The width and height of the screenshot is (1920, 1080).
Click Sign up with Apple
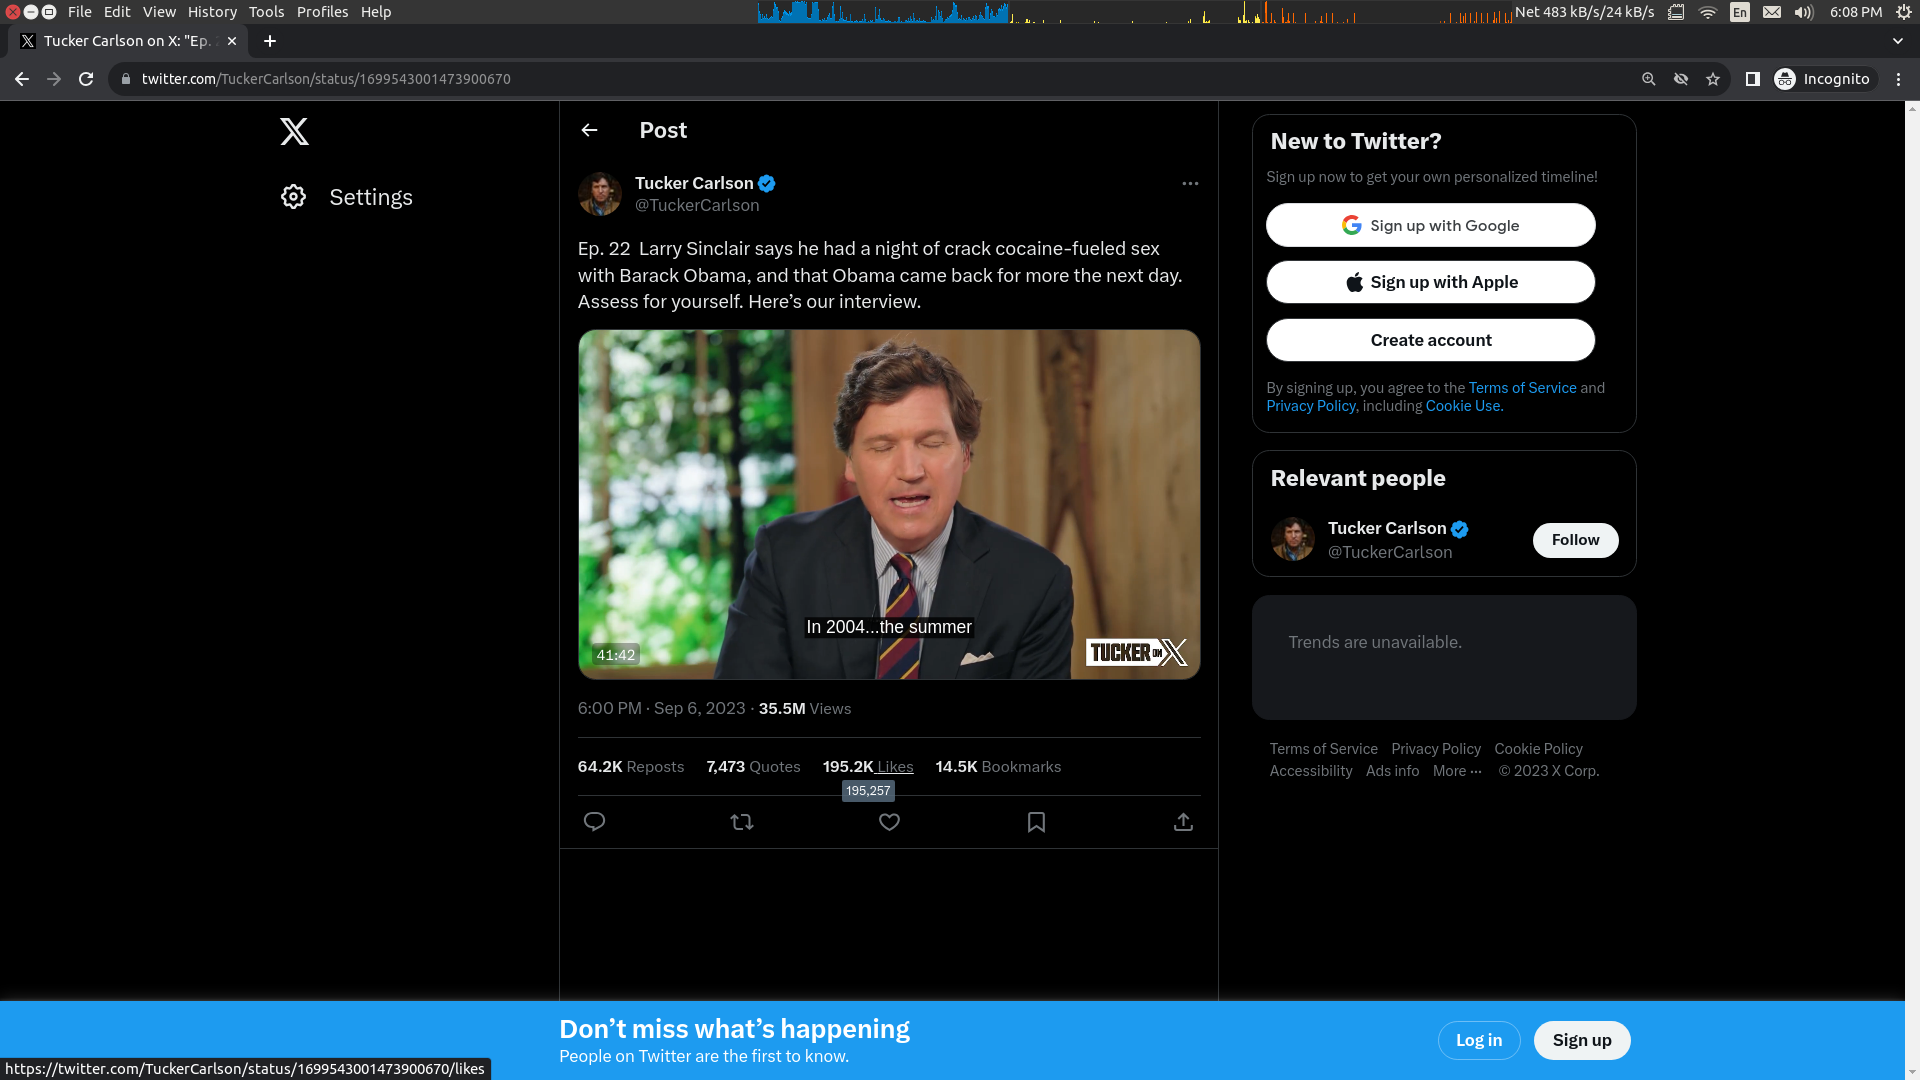[1430, 282]
